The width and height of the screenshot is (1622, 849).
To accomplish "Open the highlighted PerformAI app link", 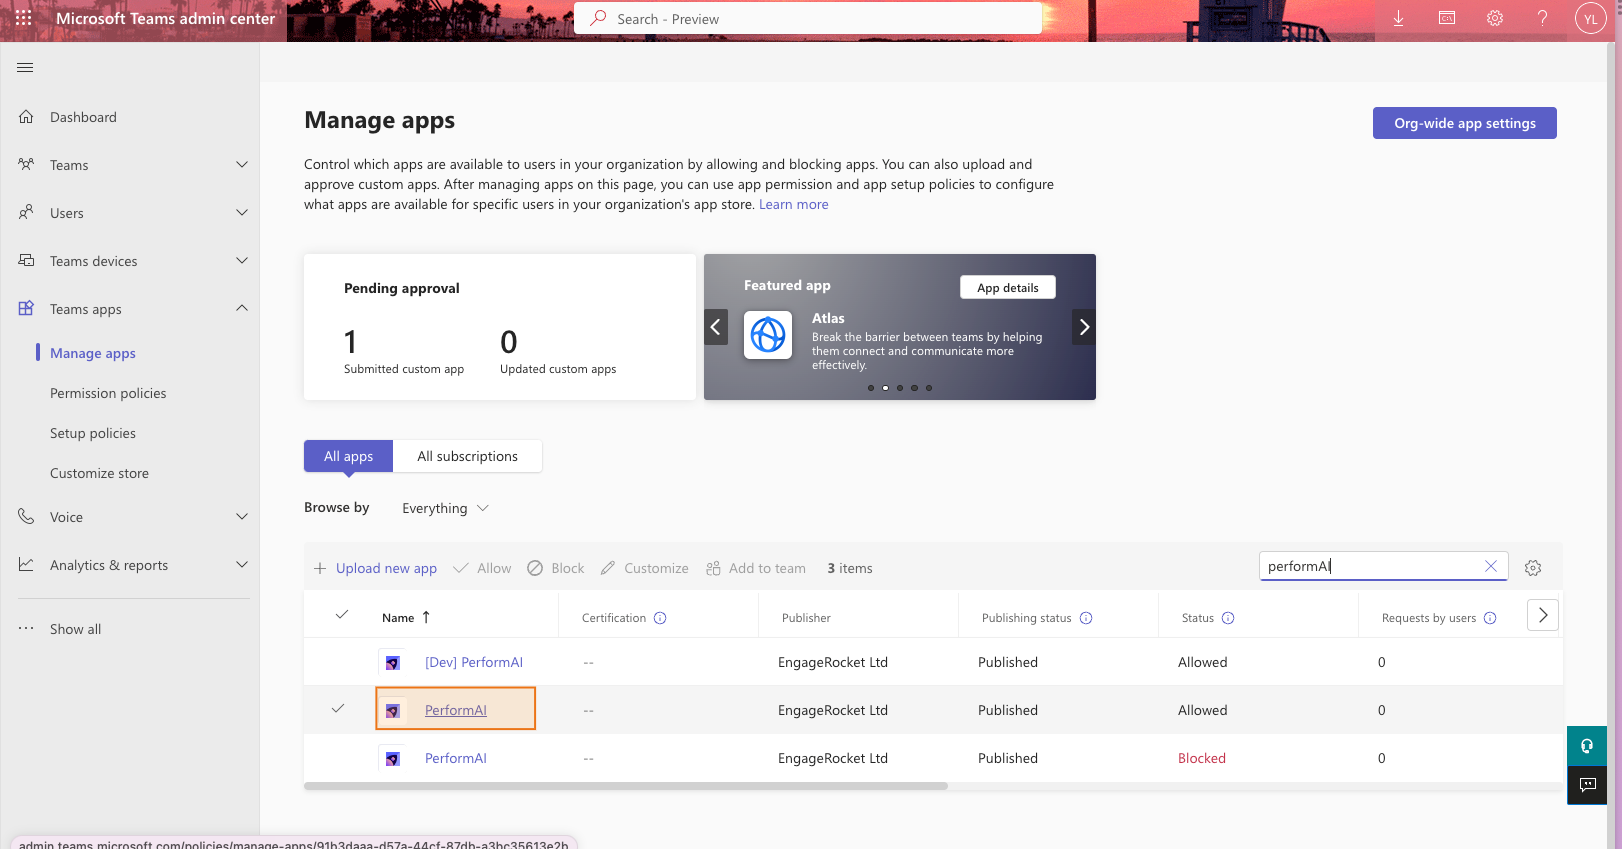I will pyautogui.click(x=456, y=710).
